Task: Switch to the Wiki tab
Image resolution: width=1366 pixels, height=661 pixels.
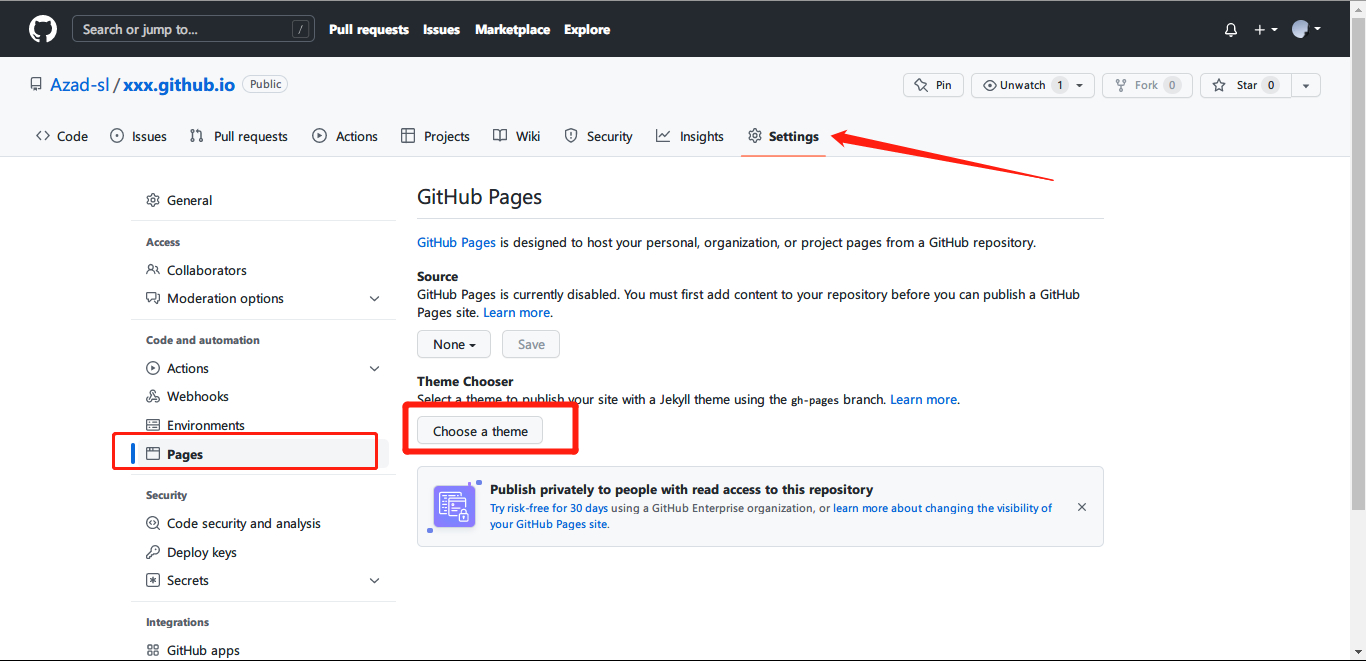Action: (x=517, y=136)
